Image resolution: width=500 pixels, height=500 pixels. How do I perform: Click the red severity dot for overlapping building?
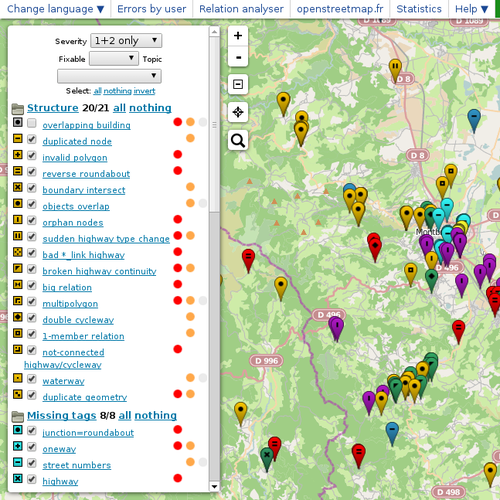click(x=178, y=122)
